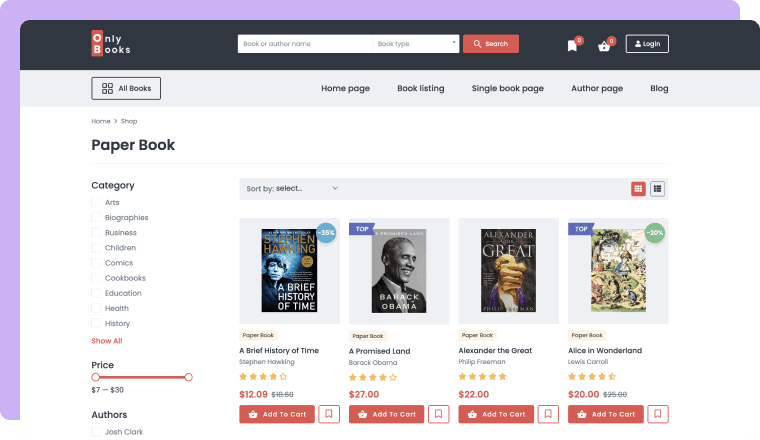Image resolution: width=760 pixels, height=440 pixels.
Task: Switch to list view layout
Action: 658,188
